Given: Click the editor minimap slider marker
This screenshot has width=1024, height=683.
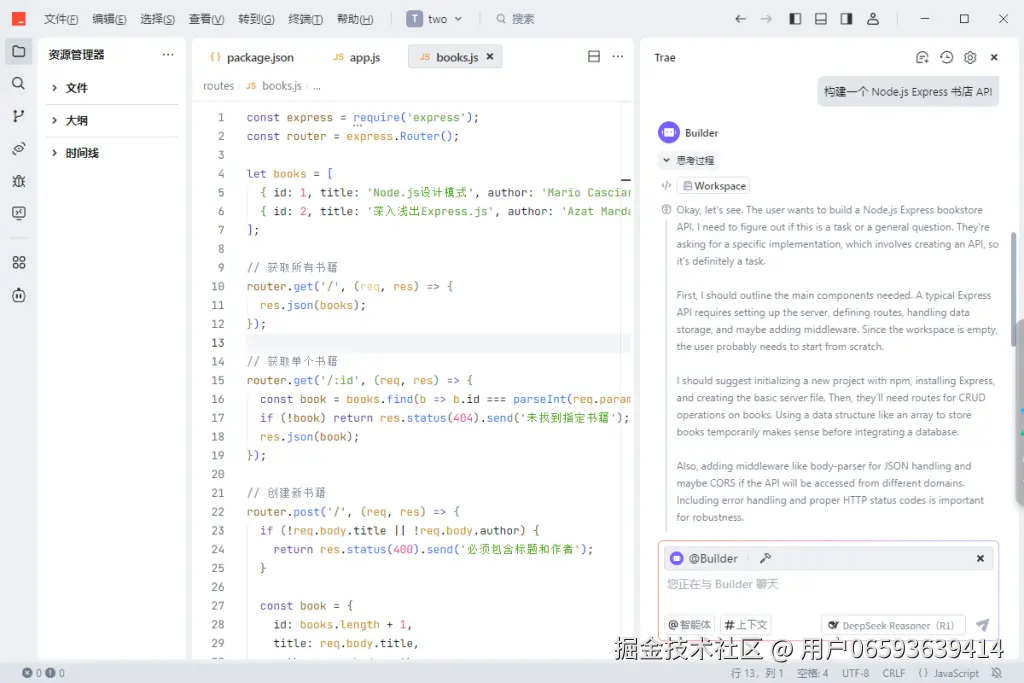Looking at the screenshot, I should [x=626, y=180].
